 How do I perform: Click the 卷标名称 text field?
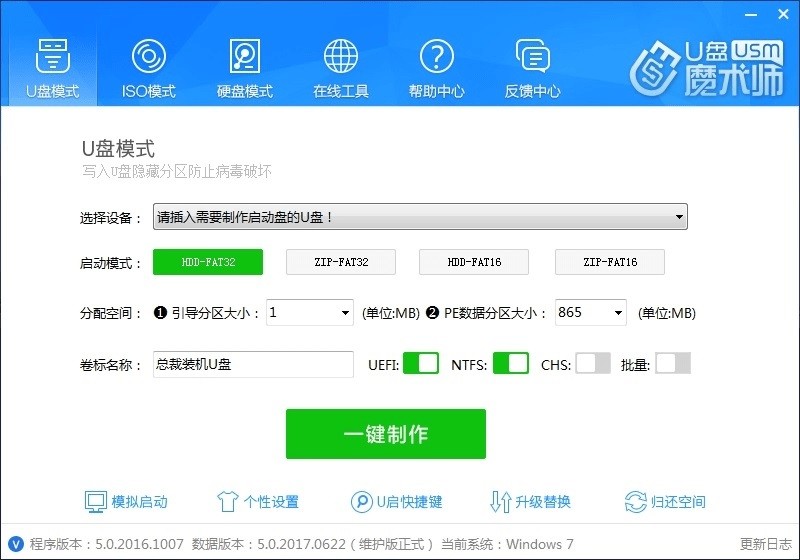point(252,364)
